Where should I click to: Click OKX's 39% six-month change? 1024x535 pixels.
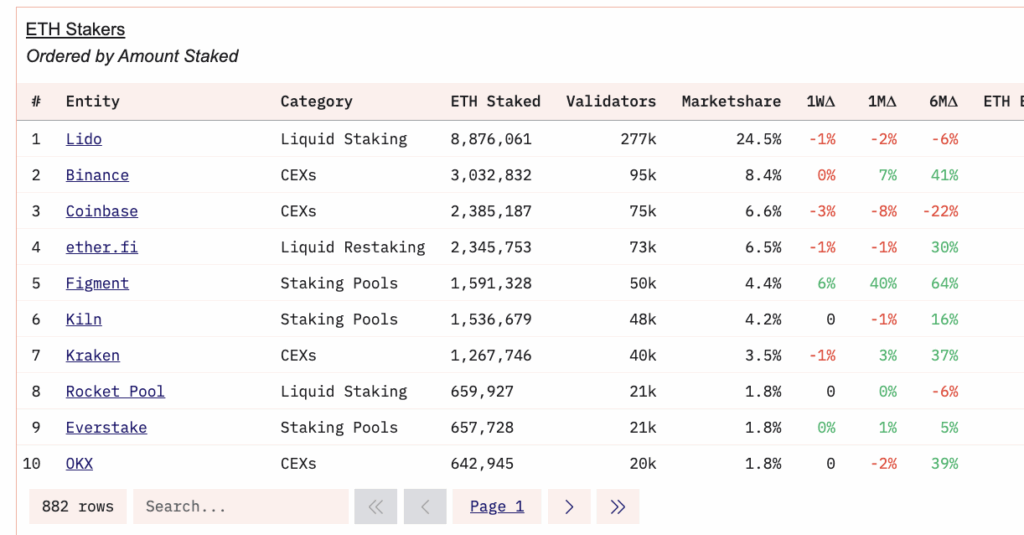tap(944, 463)
